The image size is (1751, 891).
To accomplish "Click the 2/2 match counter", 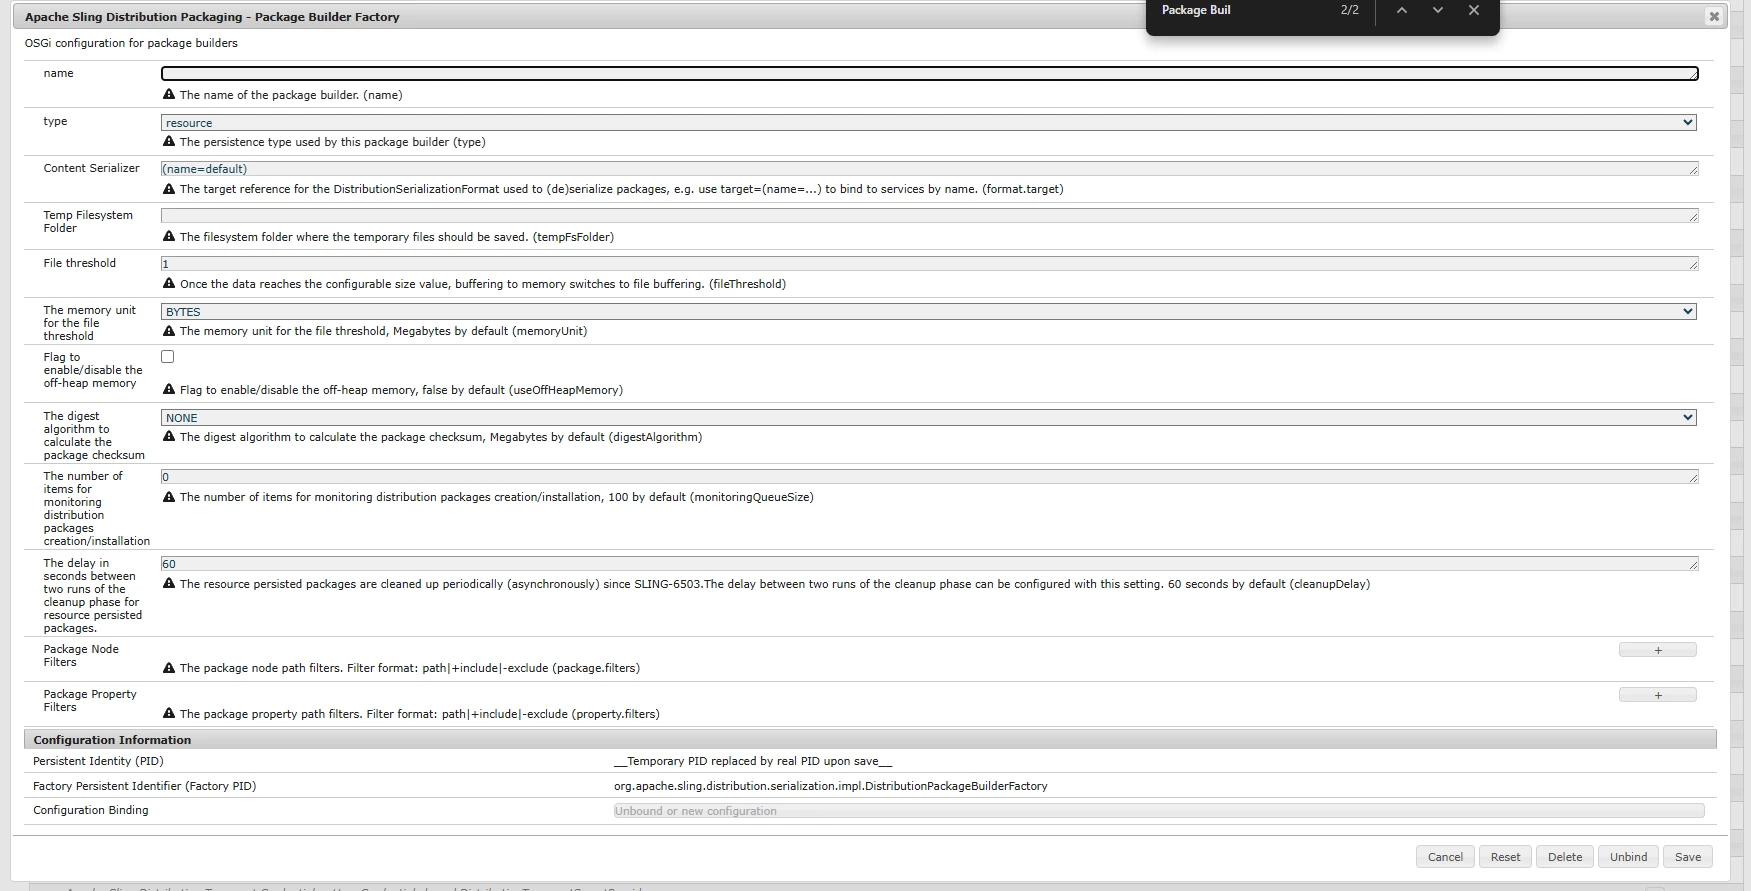I will click(1349, 10).
